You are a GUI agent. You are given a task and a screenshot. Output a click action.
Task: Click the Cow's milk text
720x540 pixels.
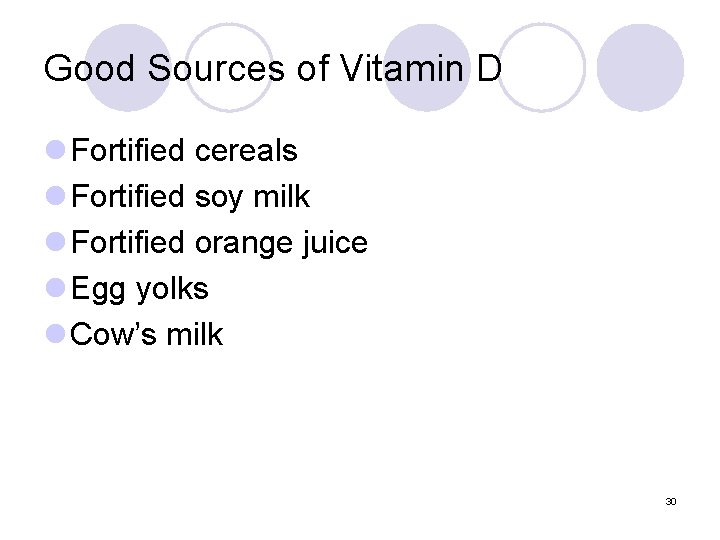click(147, 335)
